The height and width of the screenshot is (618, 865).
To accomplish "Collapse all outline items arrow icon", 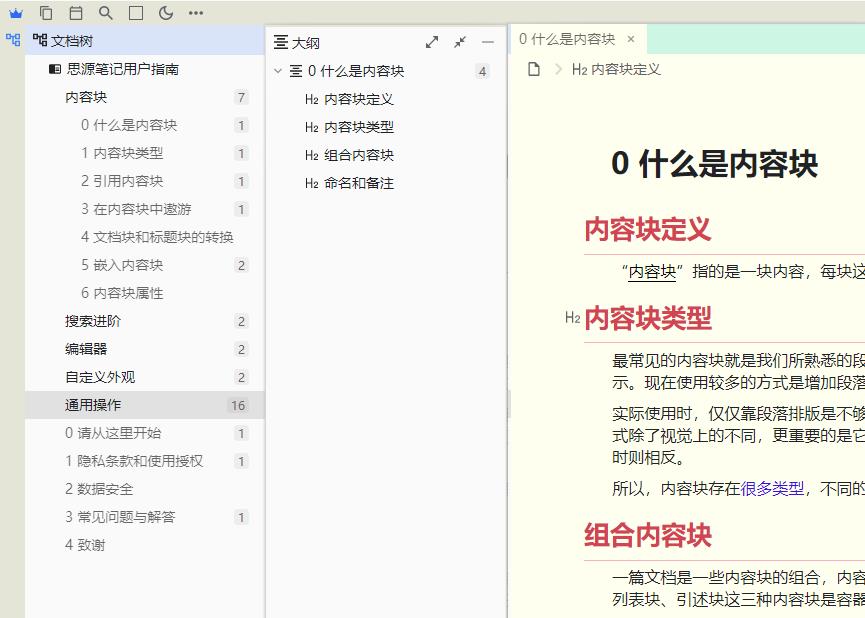I will (460, 42).
